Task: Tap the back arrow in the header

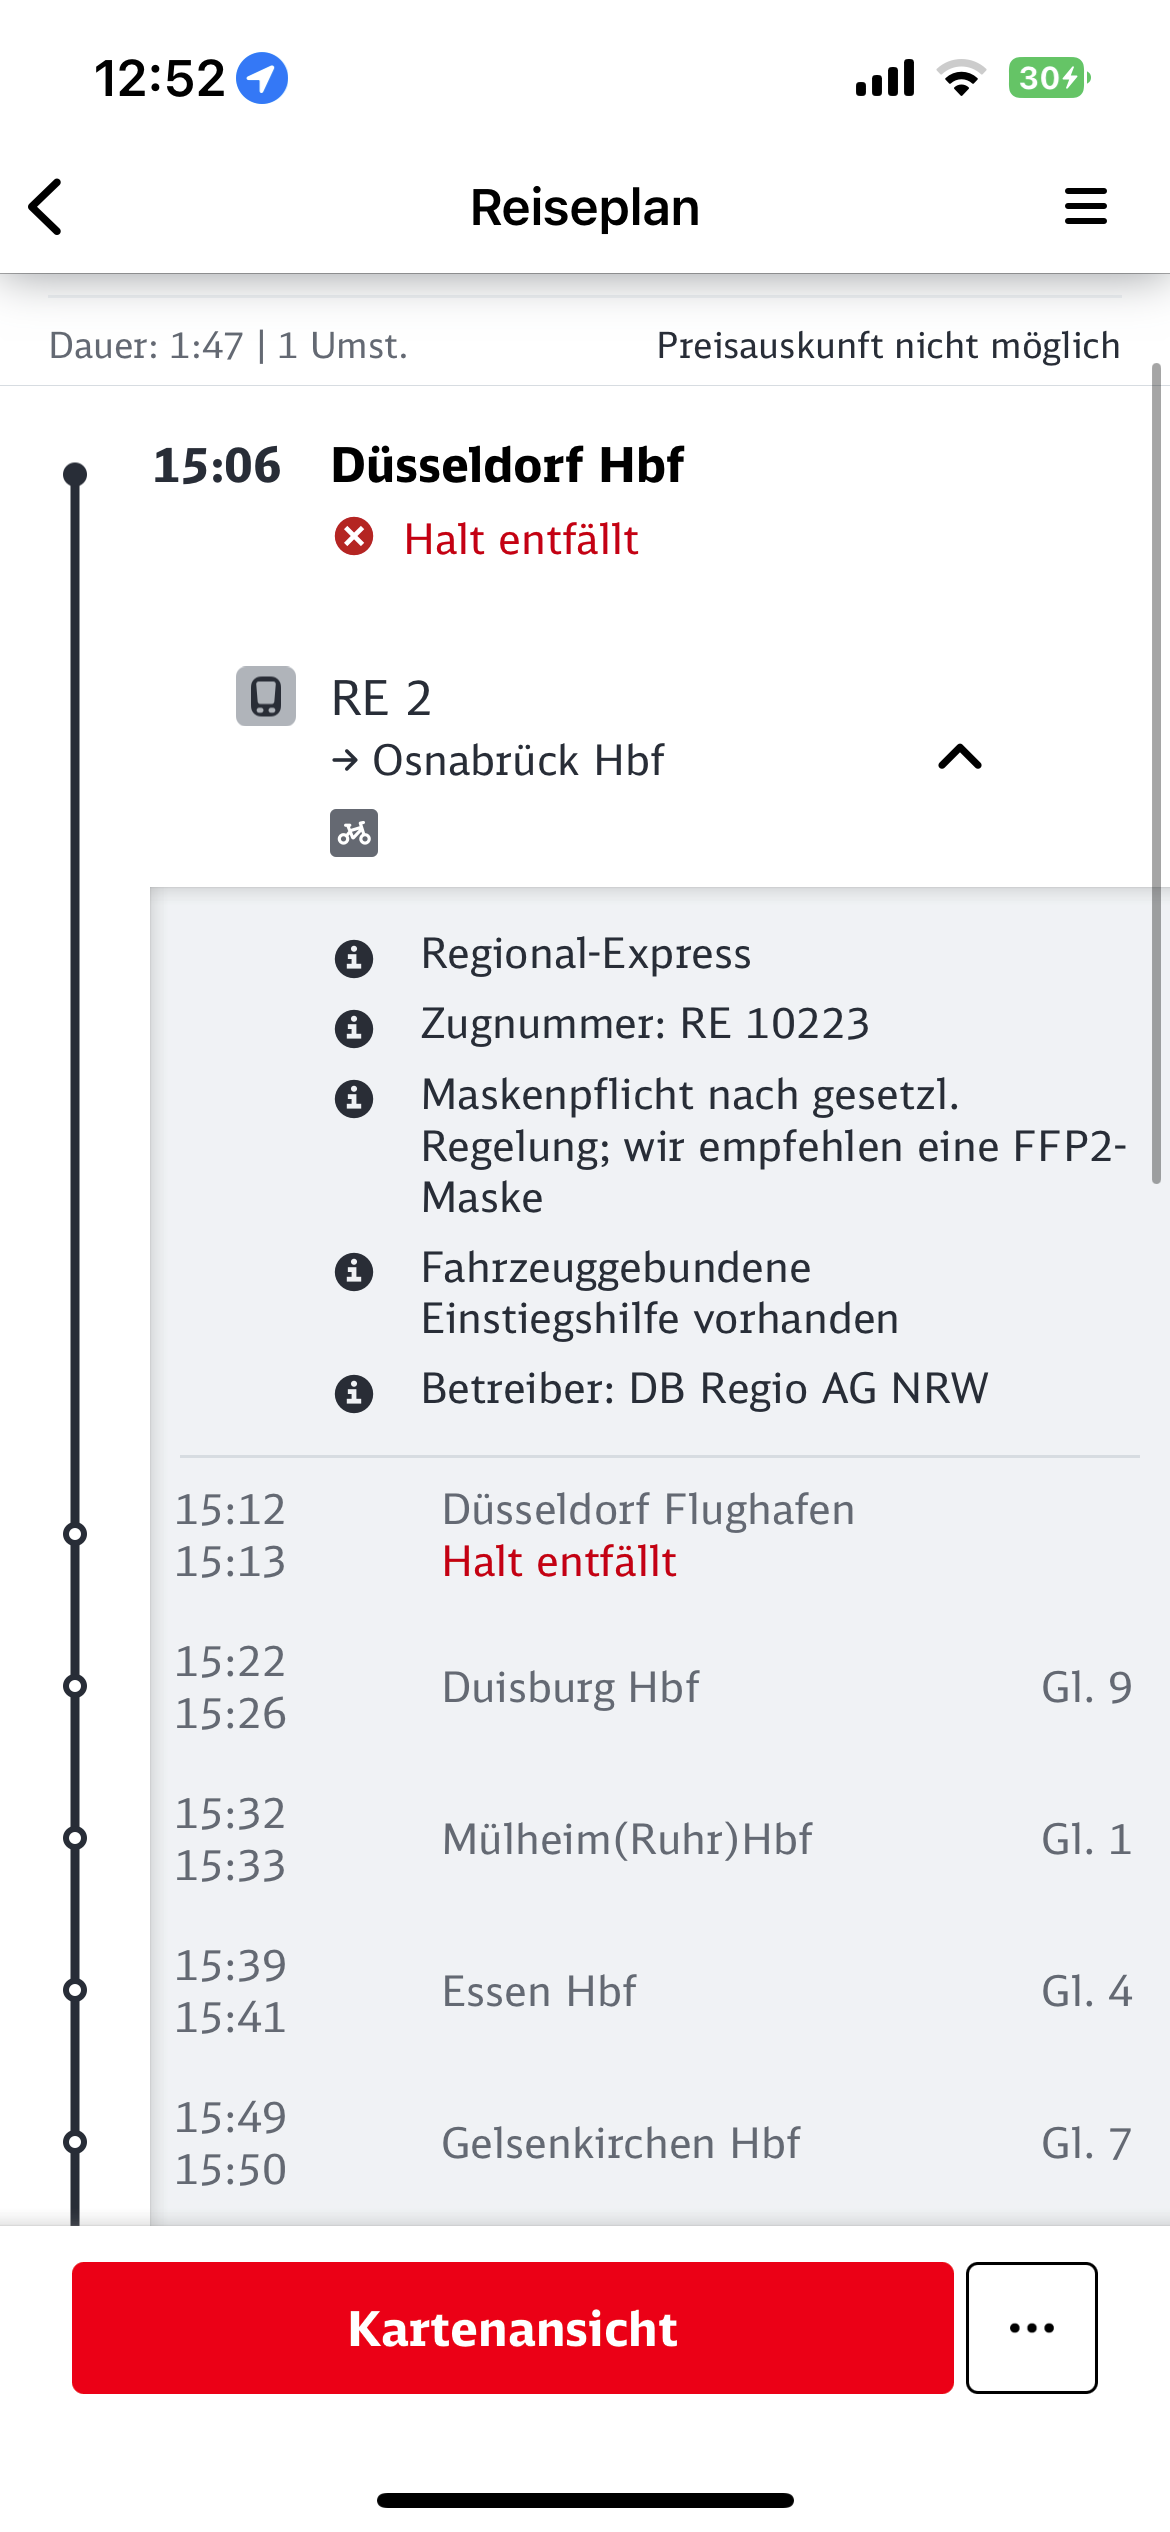Action: tap(46, 207)
